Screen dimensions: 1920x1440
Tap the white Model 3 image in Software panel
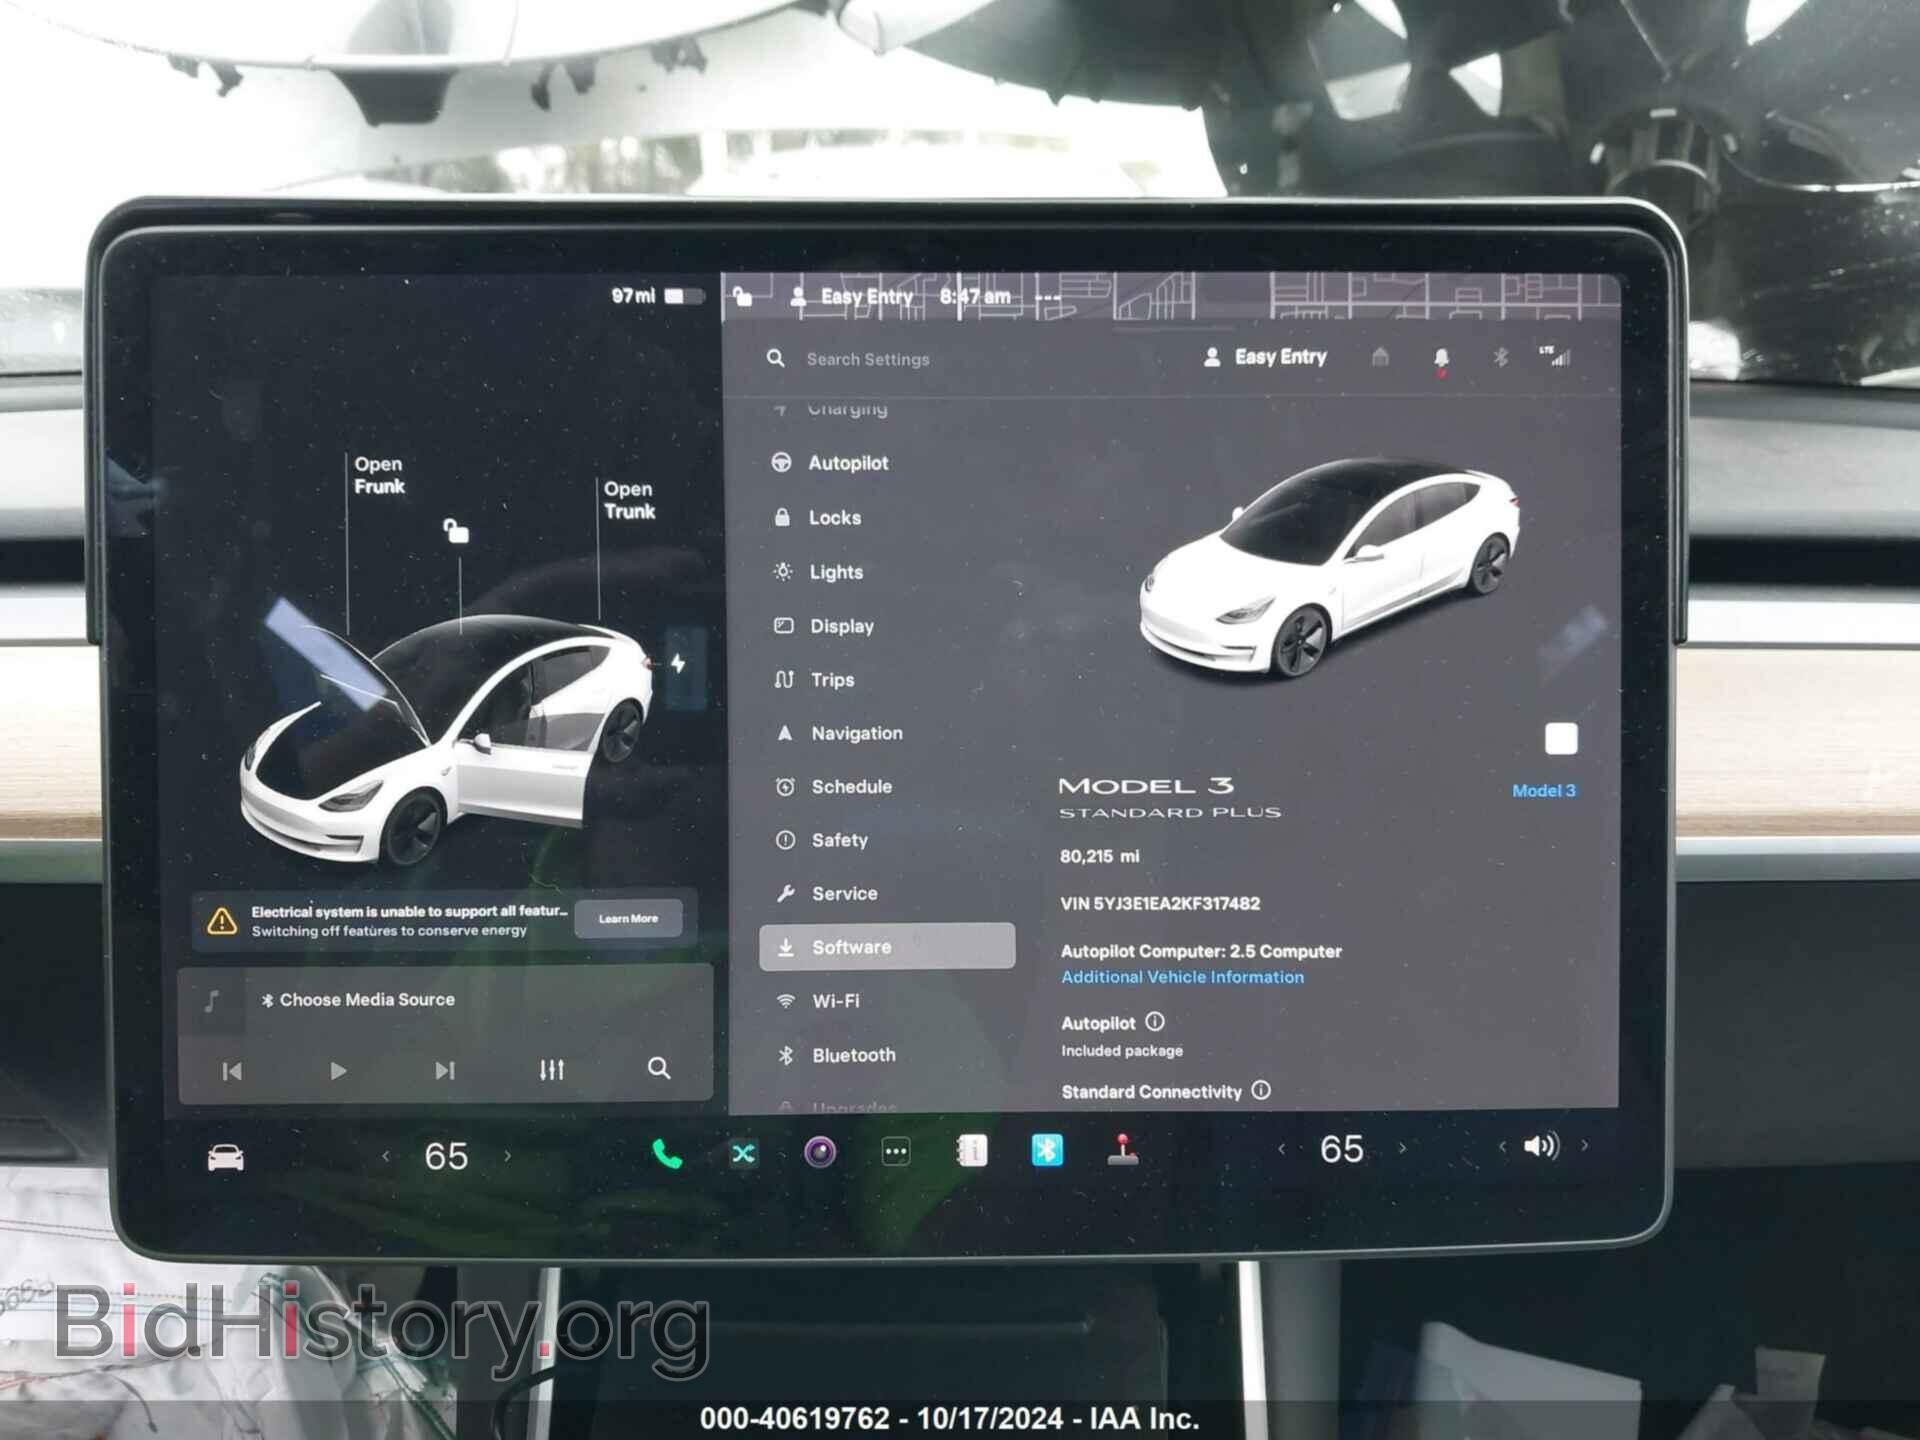tap(1329, 570)
